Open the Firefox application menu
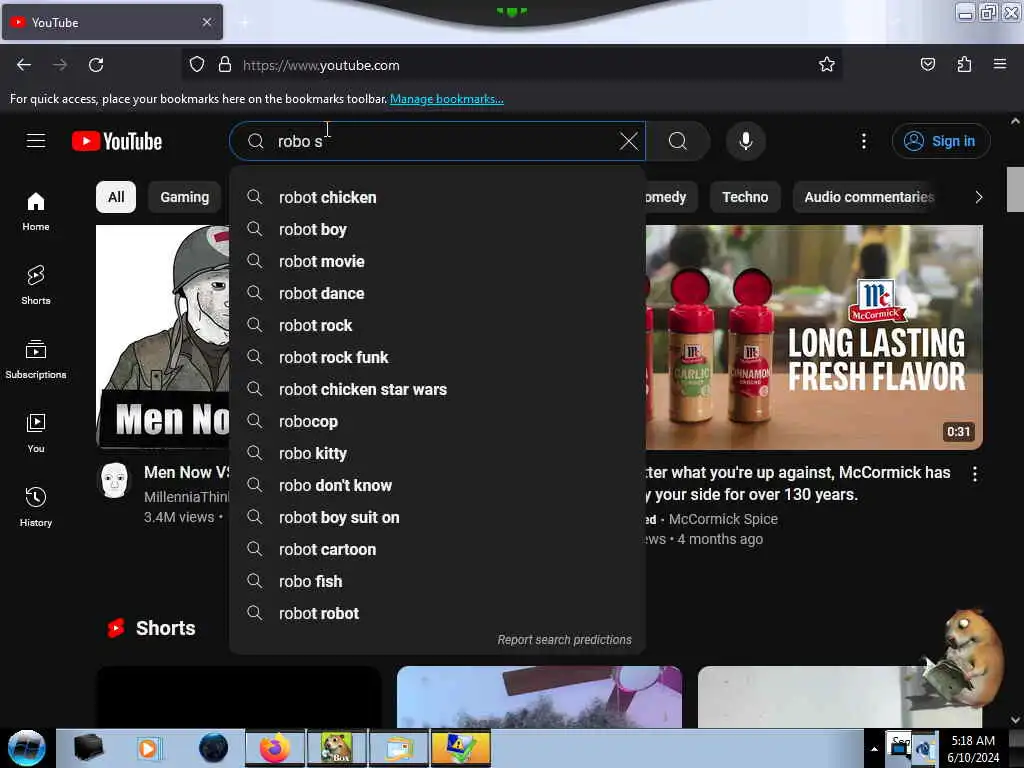This screenshot has width=1024, height=768. point(1000,65)
